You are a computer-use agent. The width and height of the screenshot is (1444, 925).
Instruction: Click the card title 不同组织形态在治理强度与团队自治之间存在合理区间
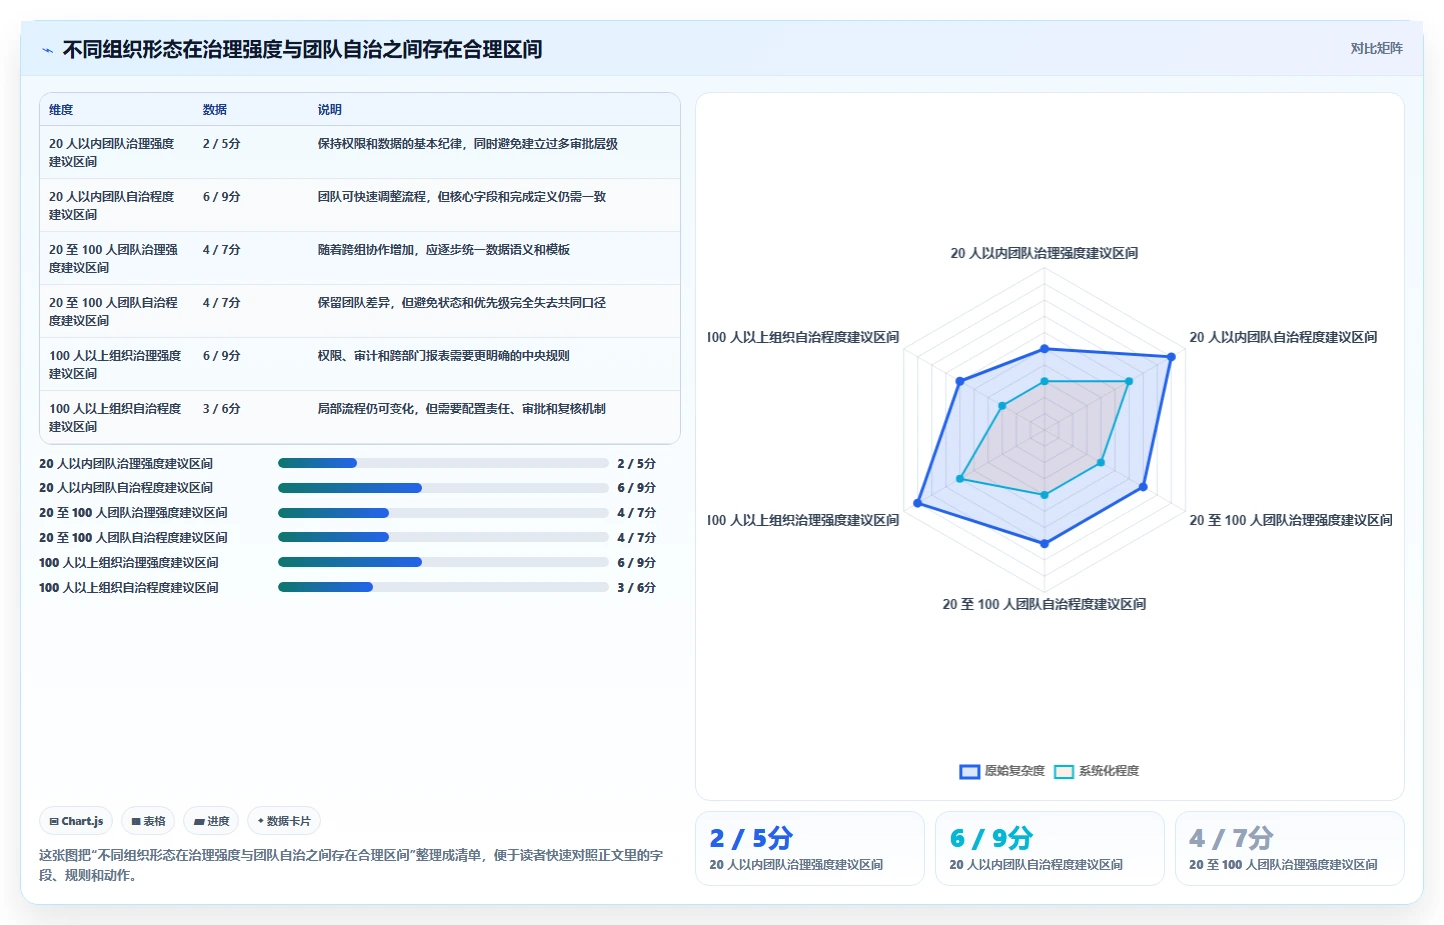(x=302, y=49)
